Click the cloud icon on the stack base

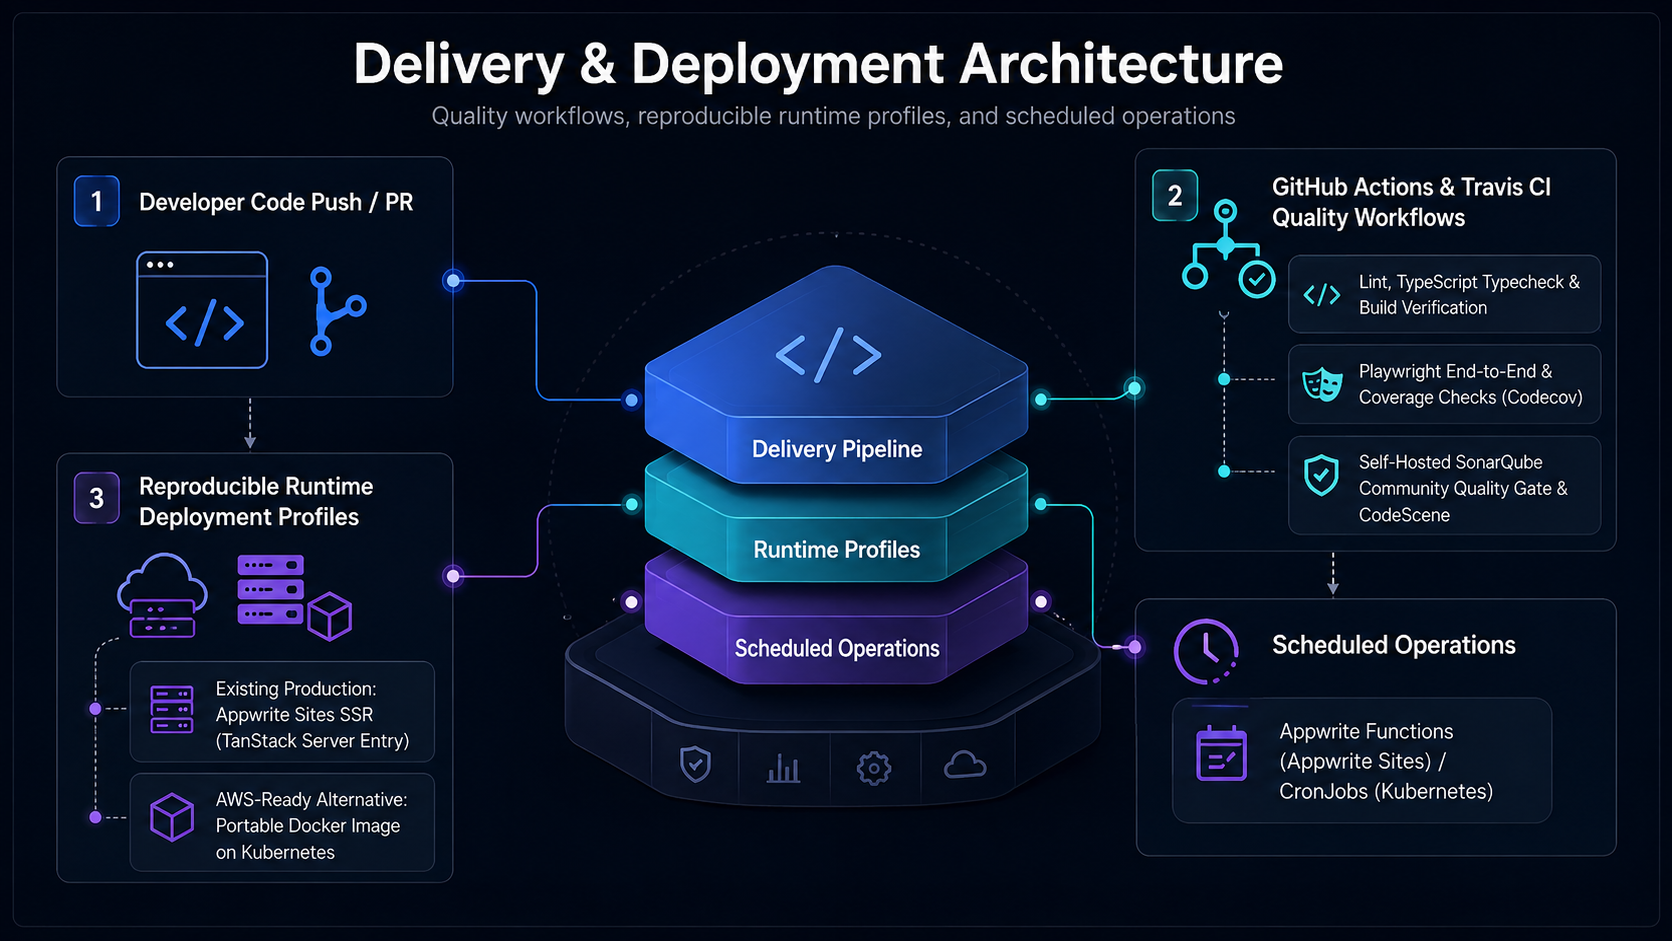pyautogui.click(x=965, y=766)
